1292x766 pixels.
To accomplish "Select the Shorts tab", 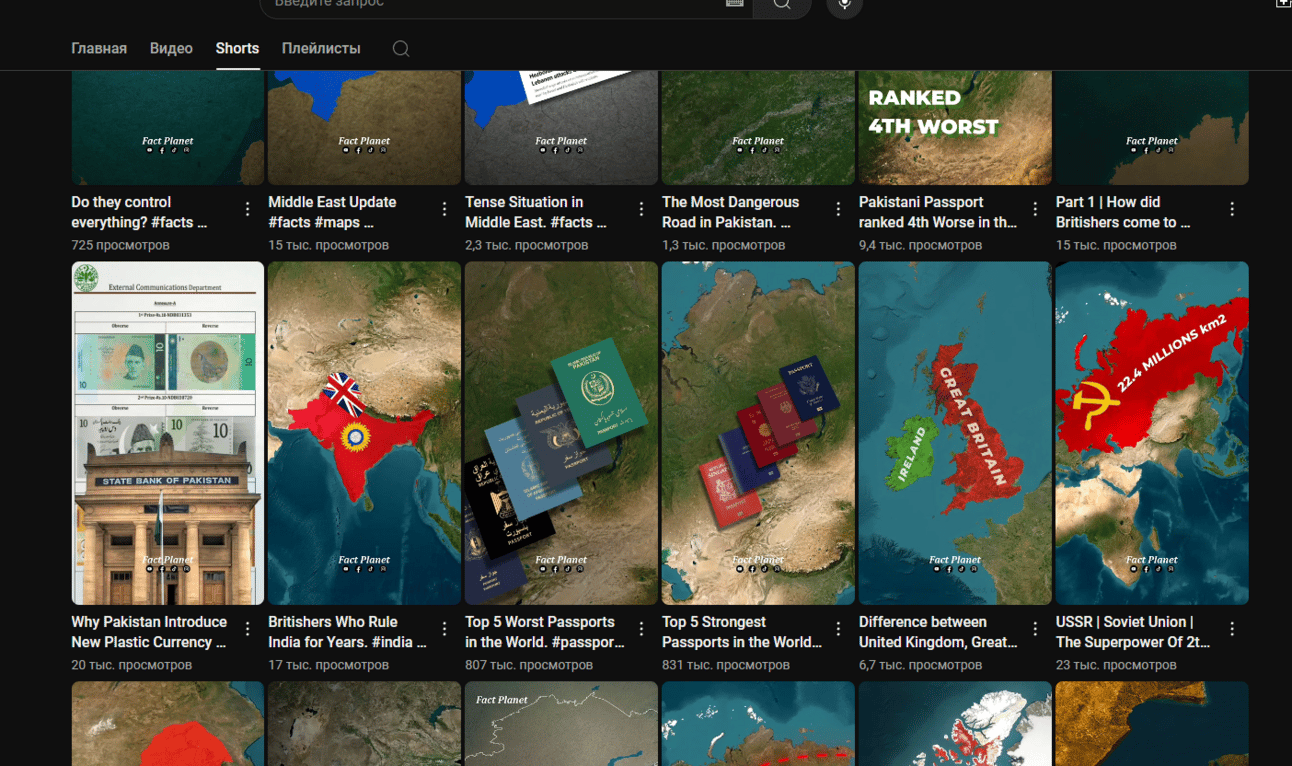I will click(x=237, y=48).
